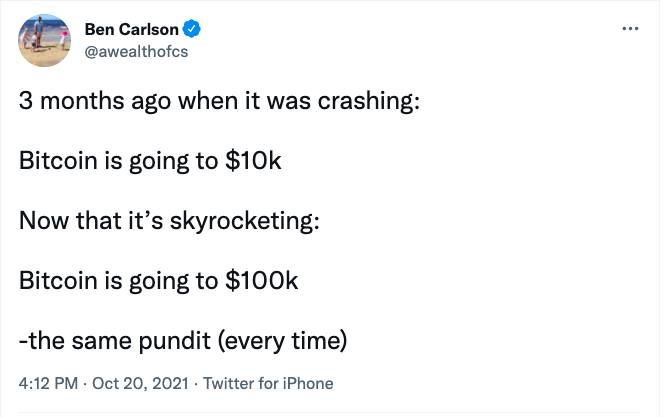
Task: Click the line 'Now that it's skyrocketing:'
Action: tap(169, 220)
